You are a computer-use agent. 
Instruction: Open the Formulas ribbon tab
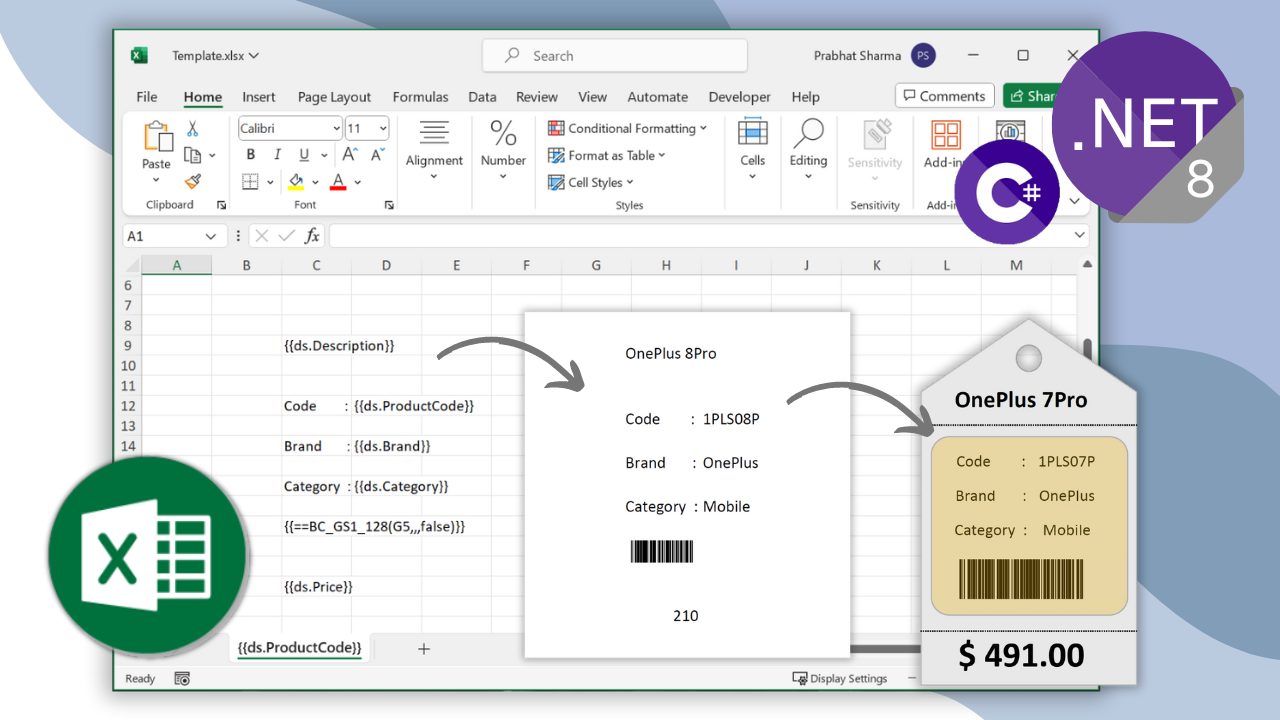[x=420, y=97]
